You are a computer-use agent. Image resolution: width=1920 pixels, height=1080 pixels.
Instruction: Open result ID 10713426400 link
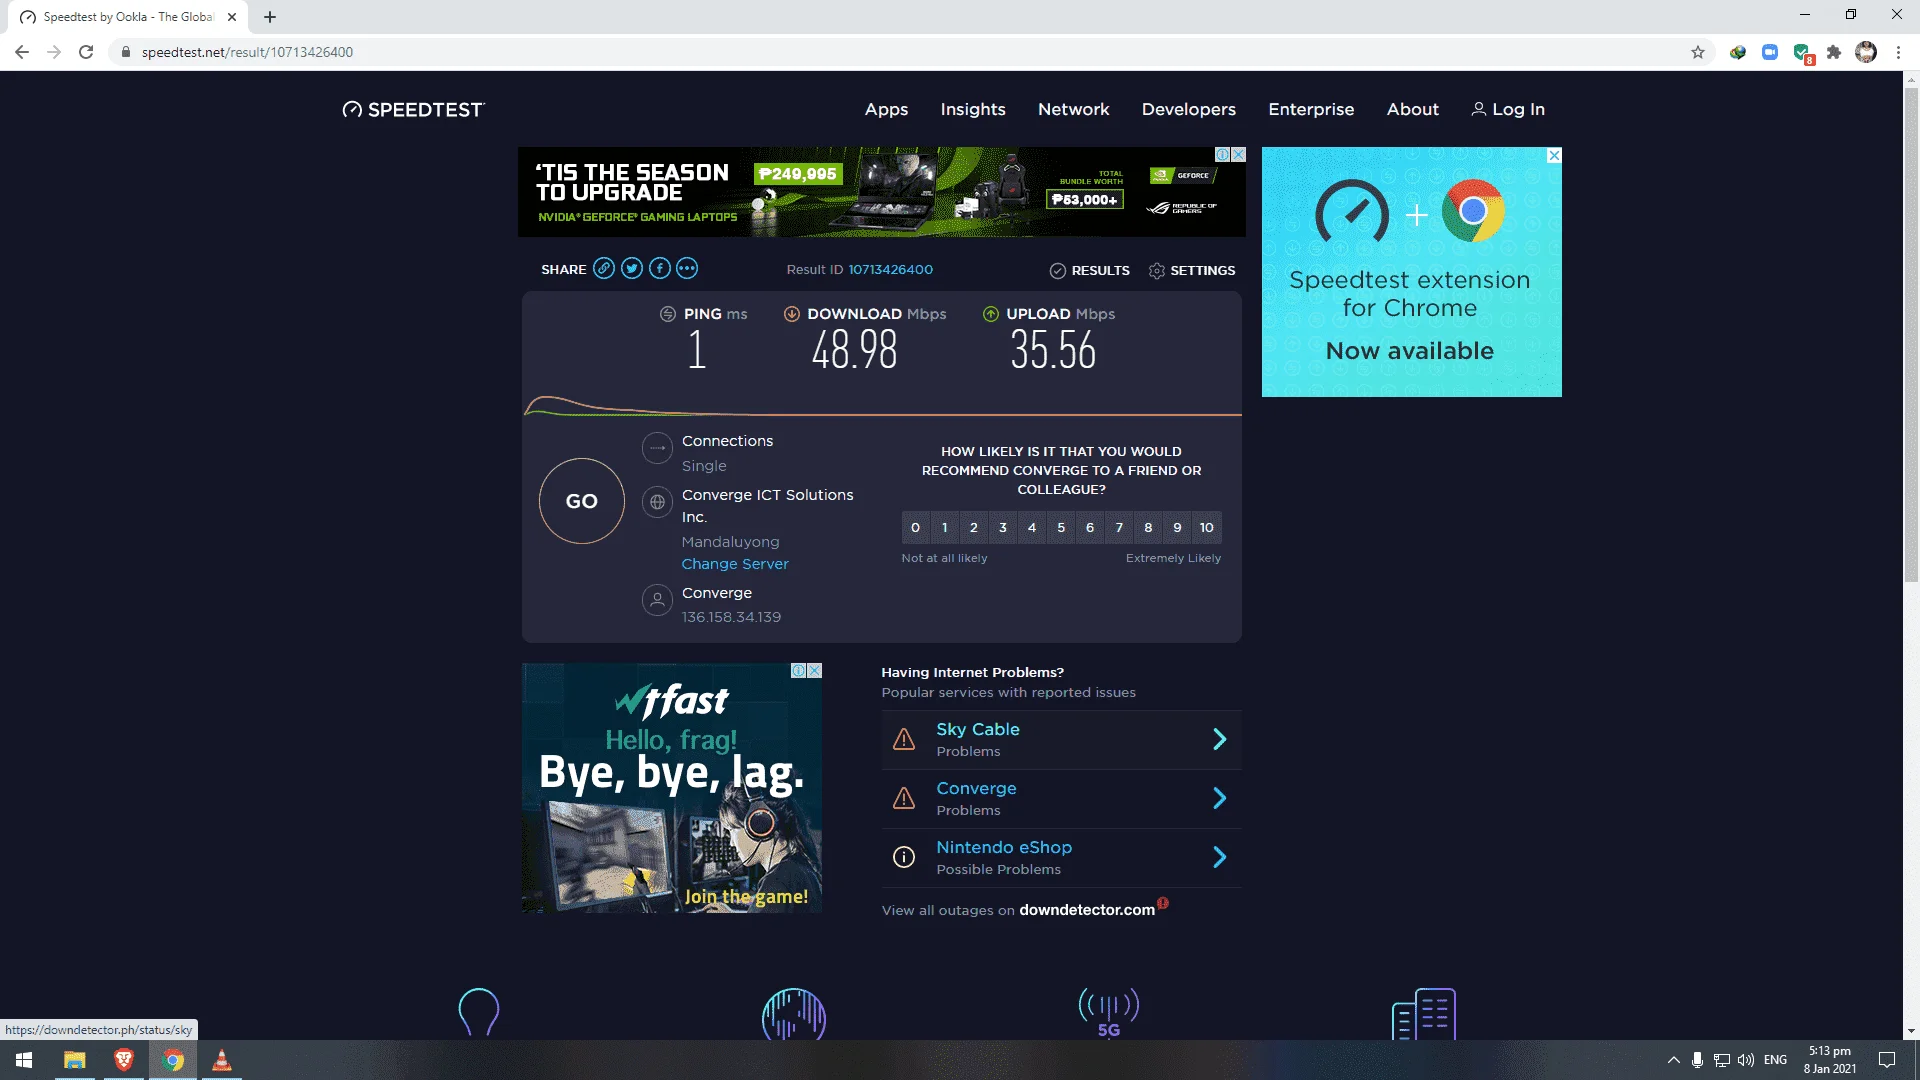(x=890, y=270)
